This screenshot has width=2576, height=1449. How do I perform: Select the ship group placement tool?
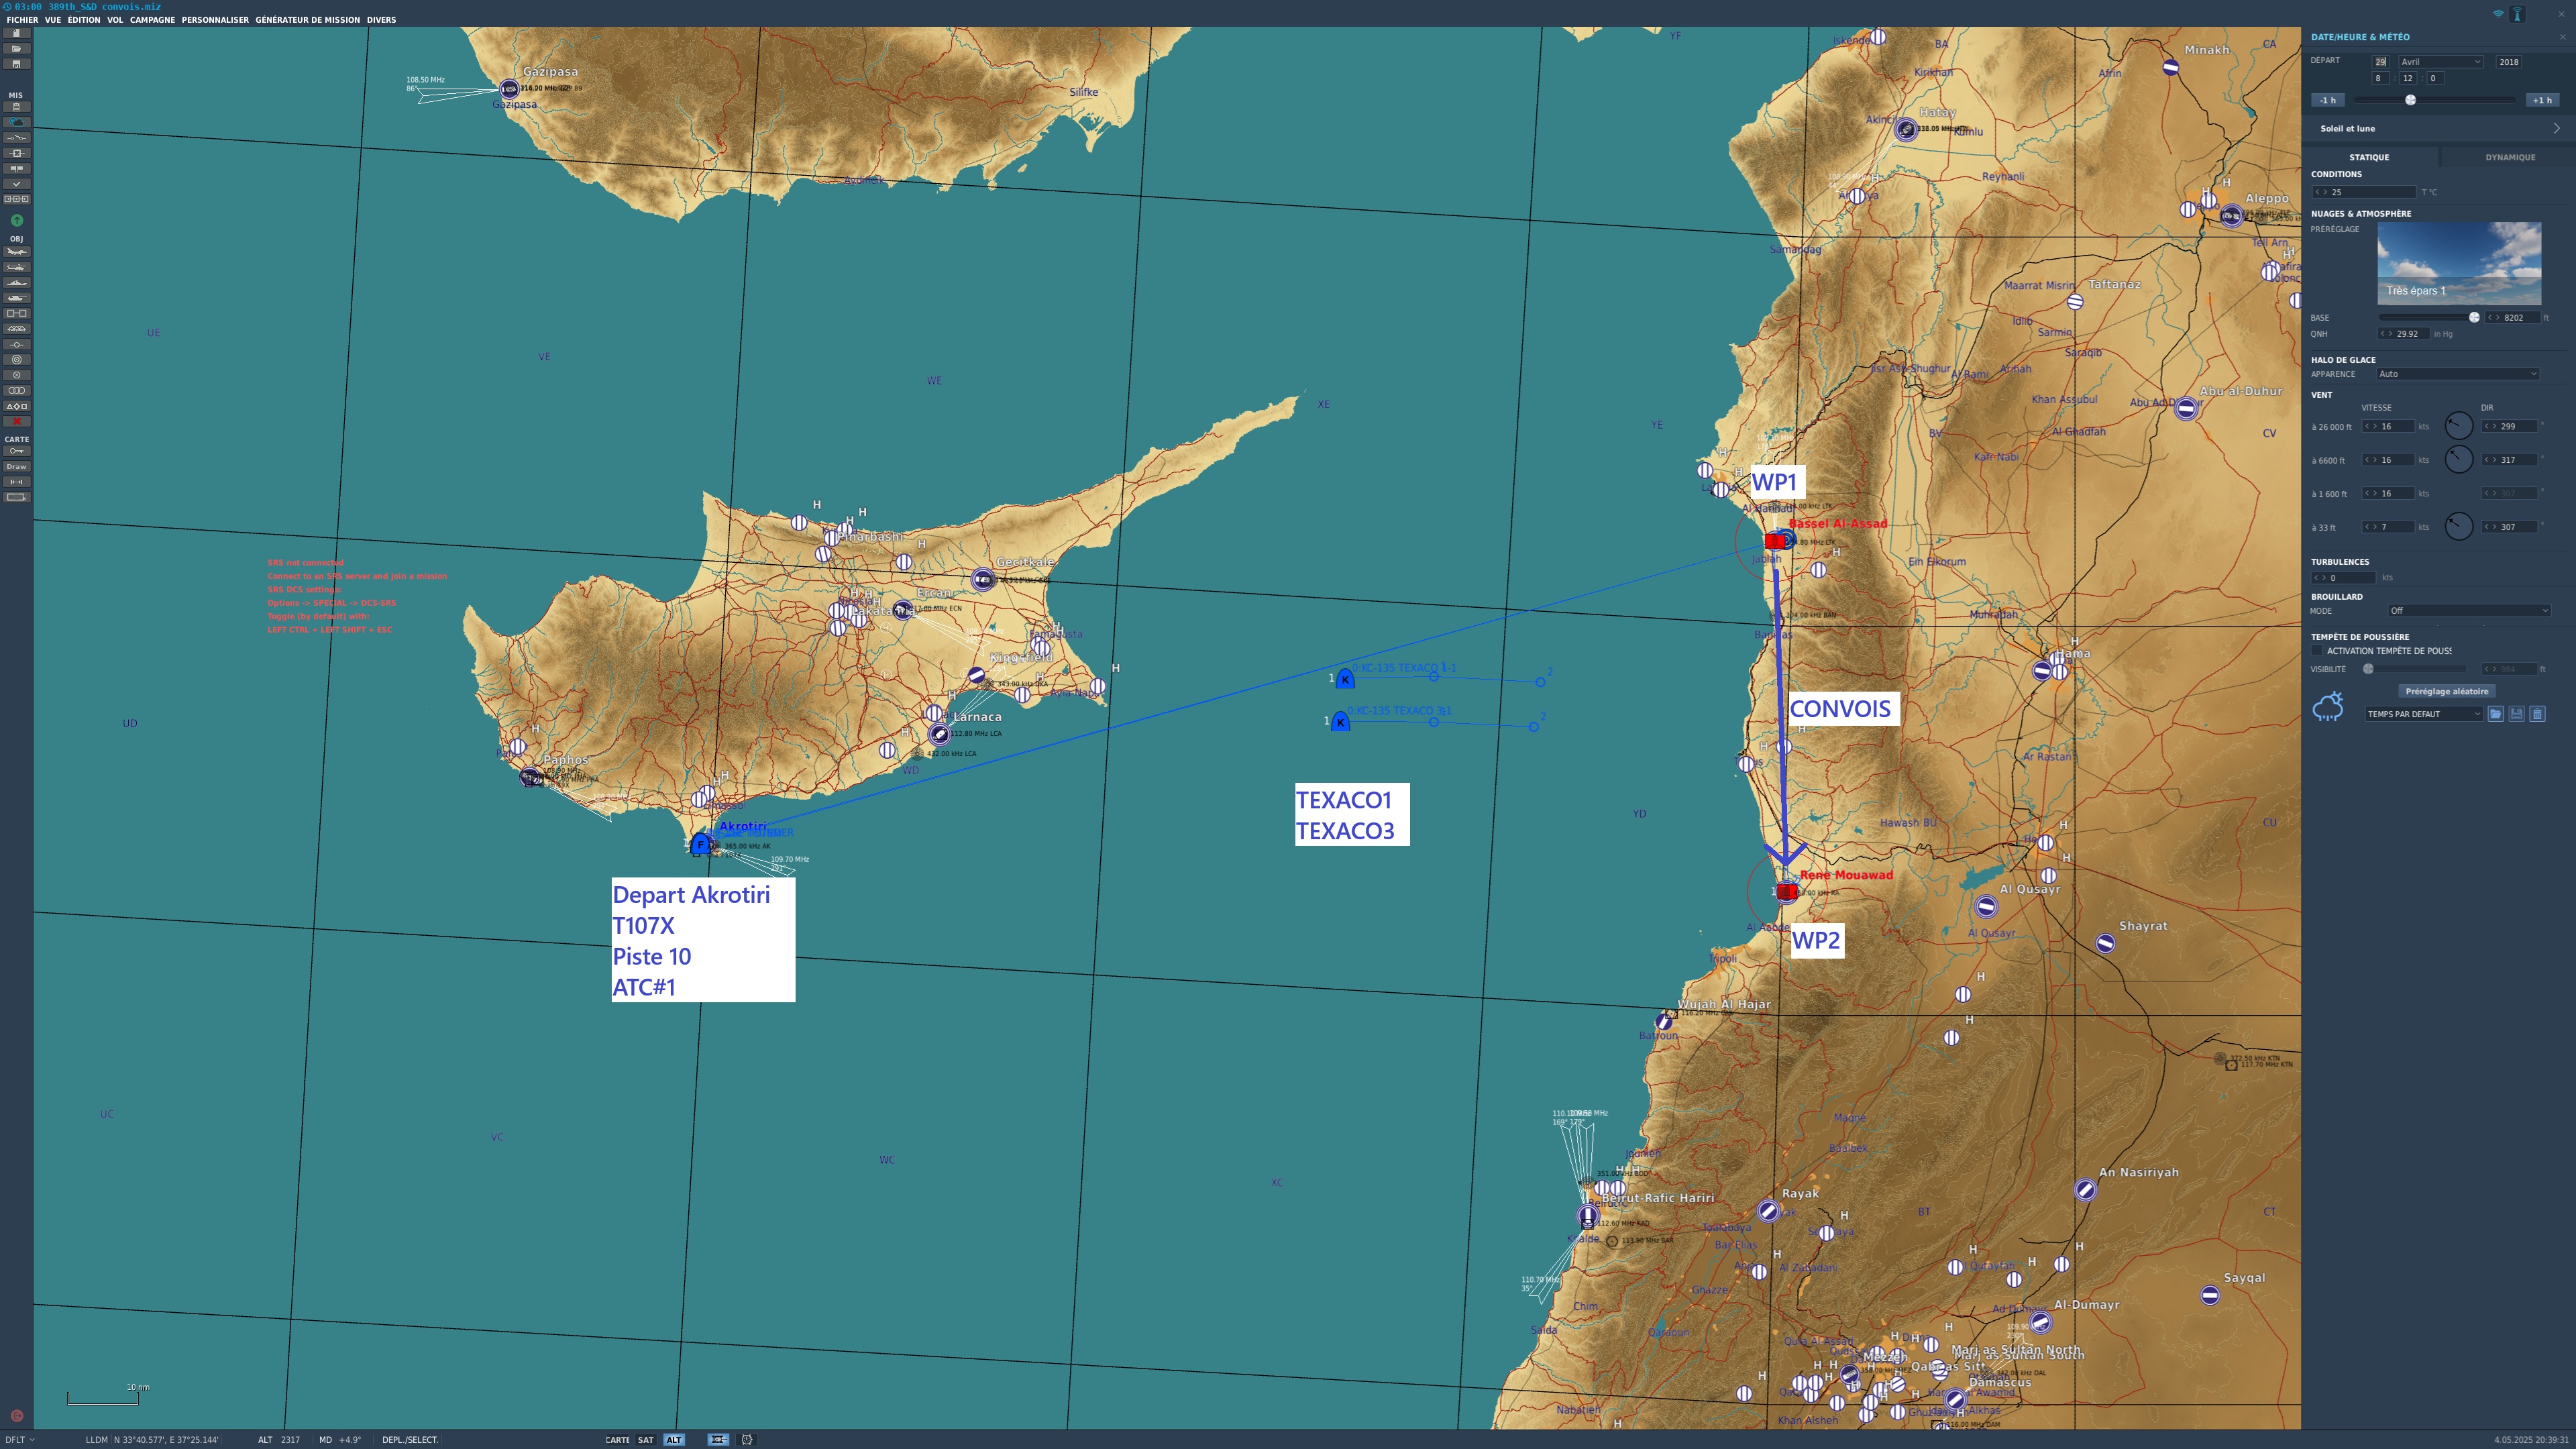click(17, 283)
